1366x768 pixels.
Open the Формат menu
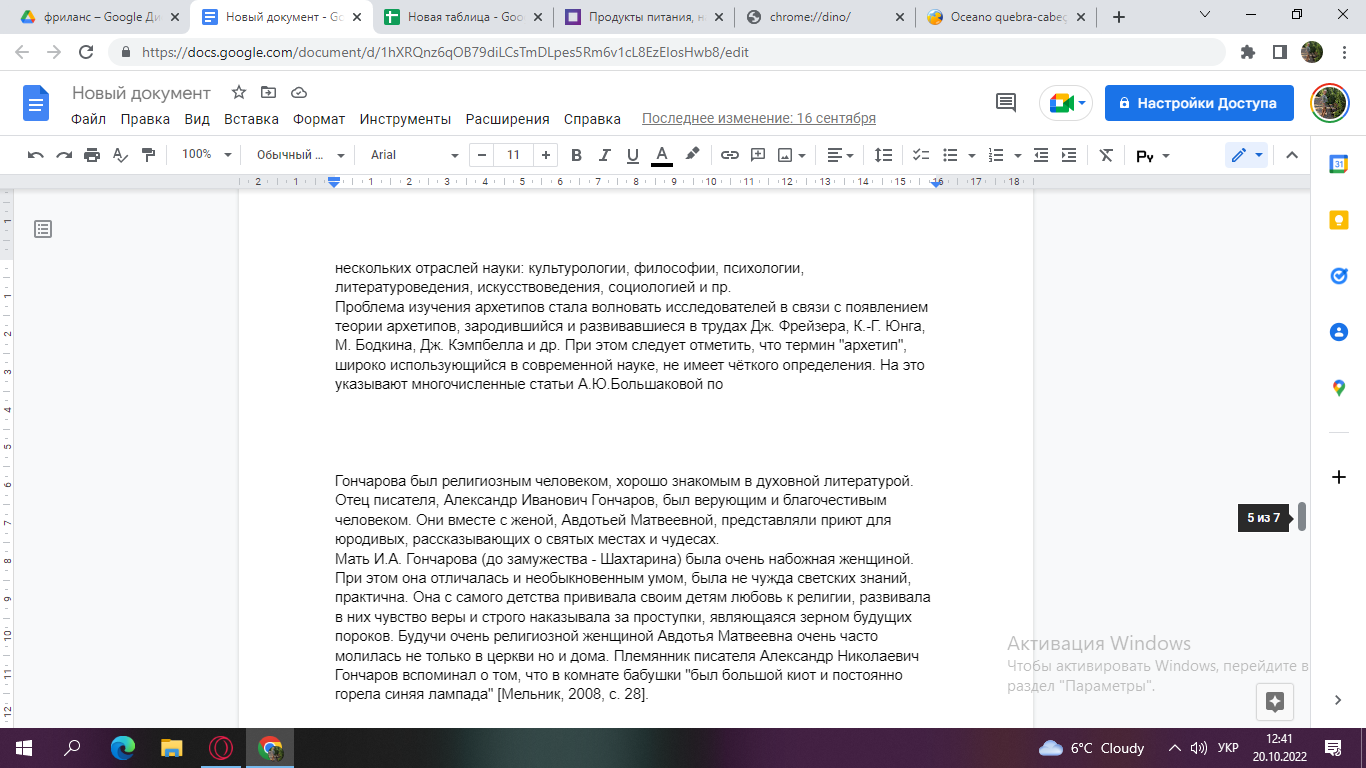pos(319,119)
